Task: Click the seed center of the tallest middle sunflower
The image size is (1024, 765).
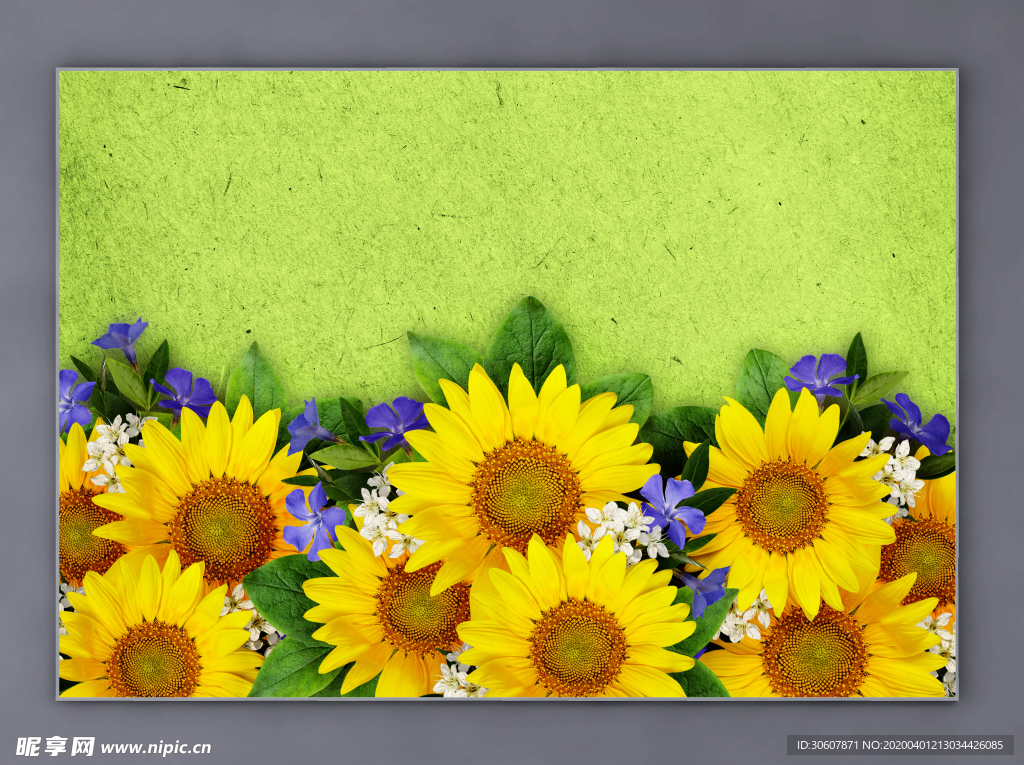Action: (525, 491)
